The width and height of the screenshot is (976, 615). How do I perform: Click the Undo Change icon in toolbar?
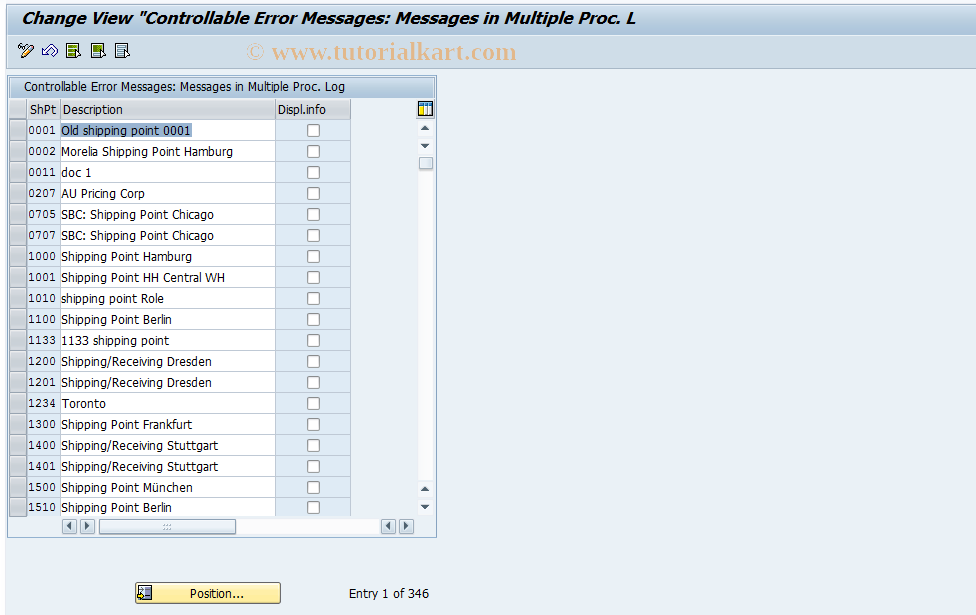[x=50, y=50]
